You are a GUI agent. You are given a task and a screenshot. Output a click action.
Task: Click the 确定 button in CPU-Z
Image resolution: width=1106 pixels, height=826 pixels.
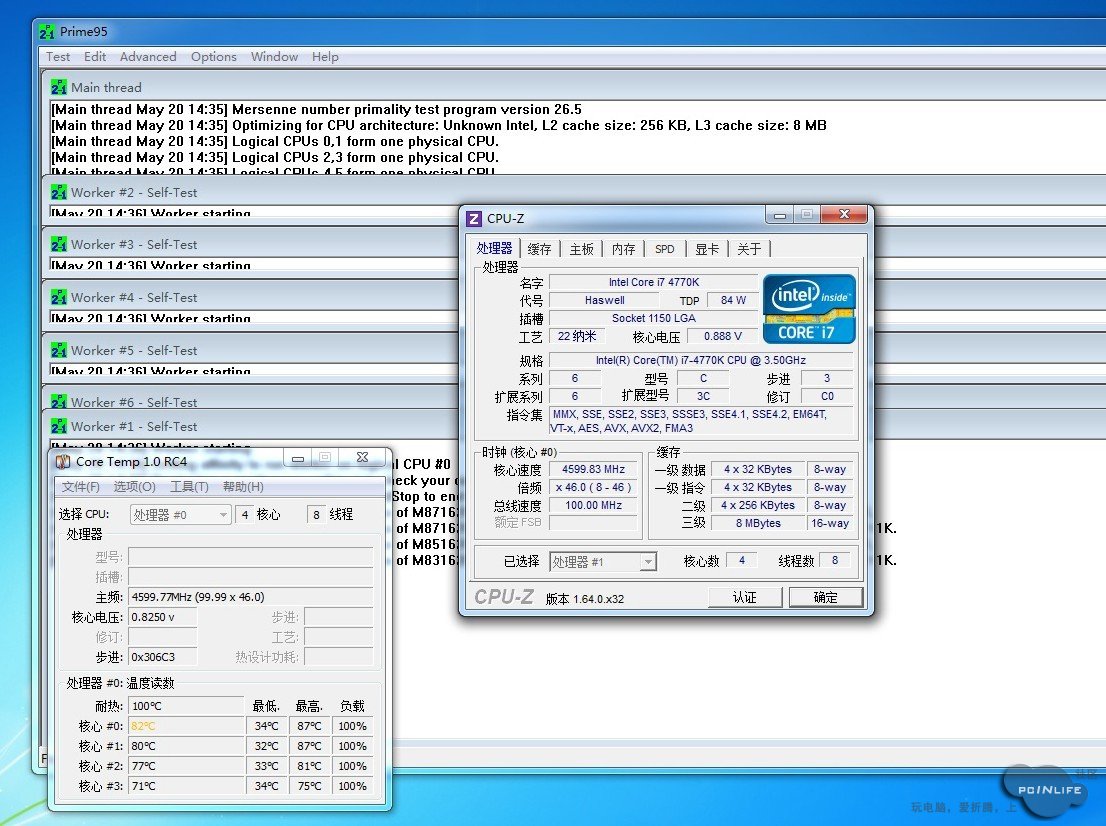pos(826,597)
